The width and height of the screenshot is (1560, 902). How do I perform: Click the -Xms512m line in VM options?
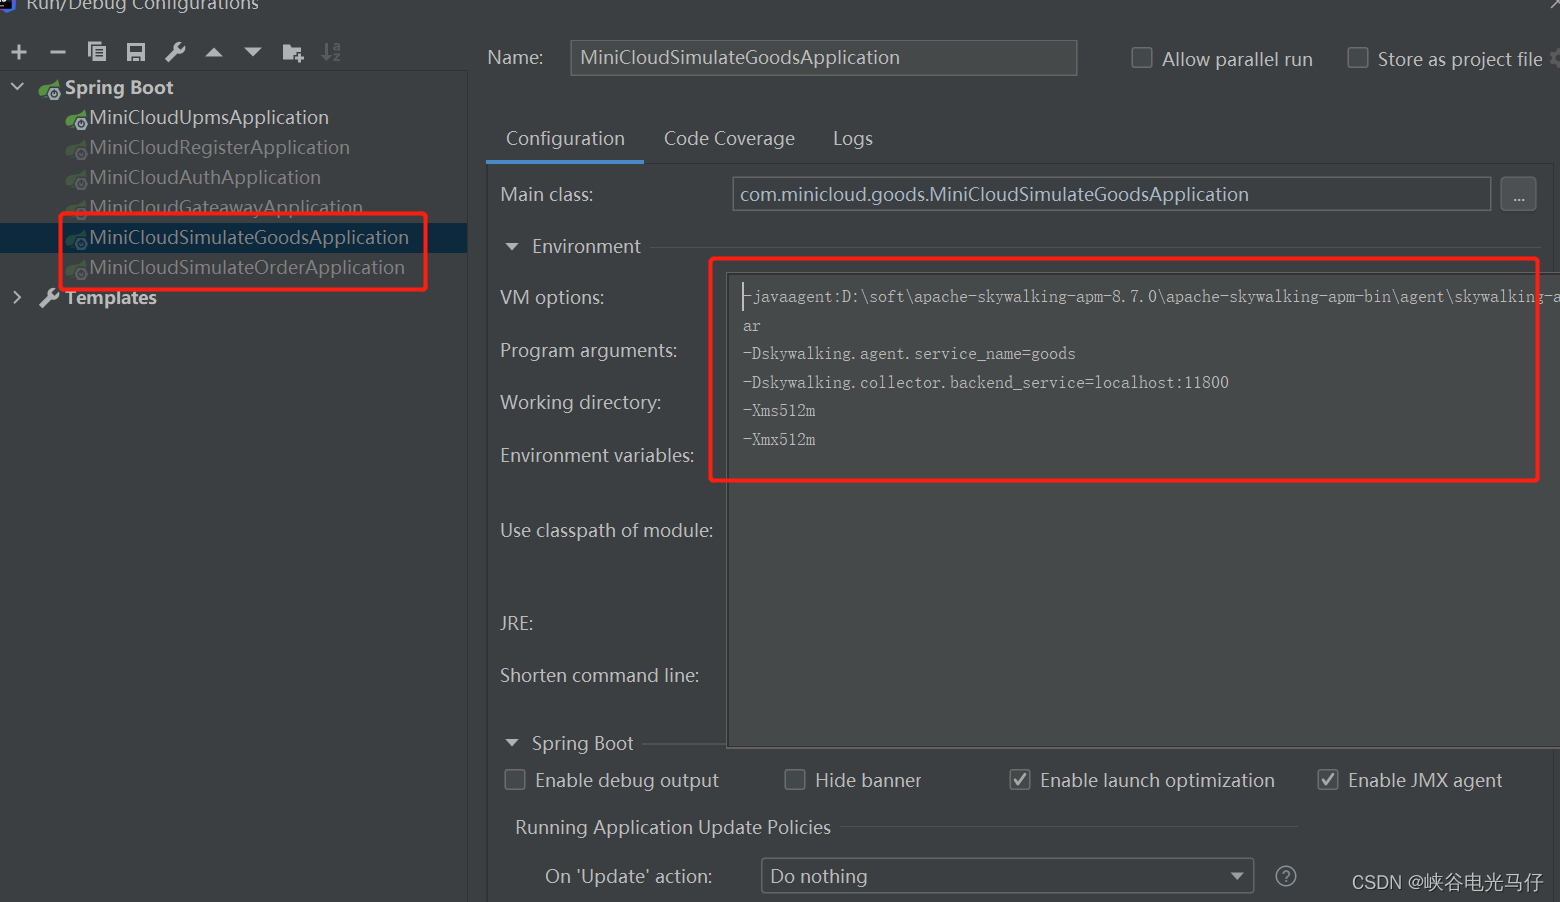coord(779,411)
